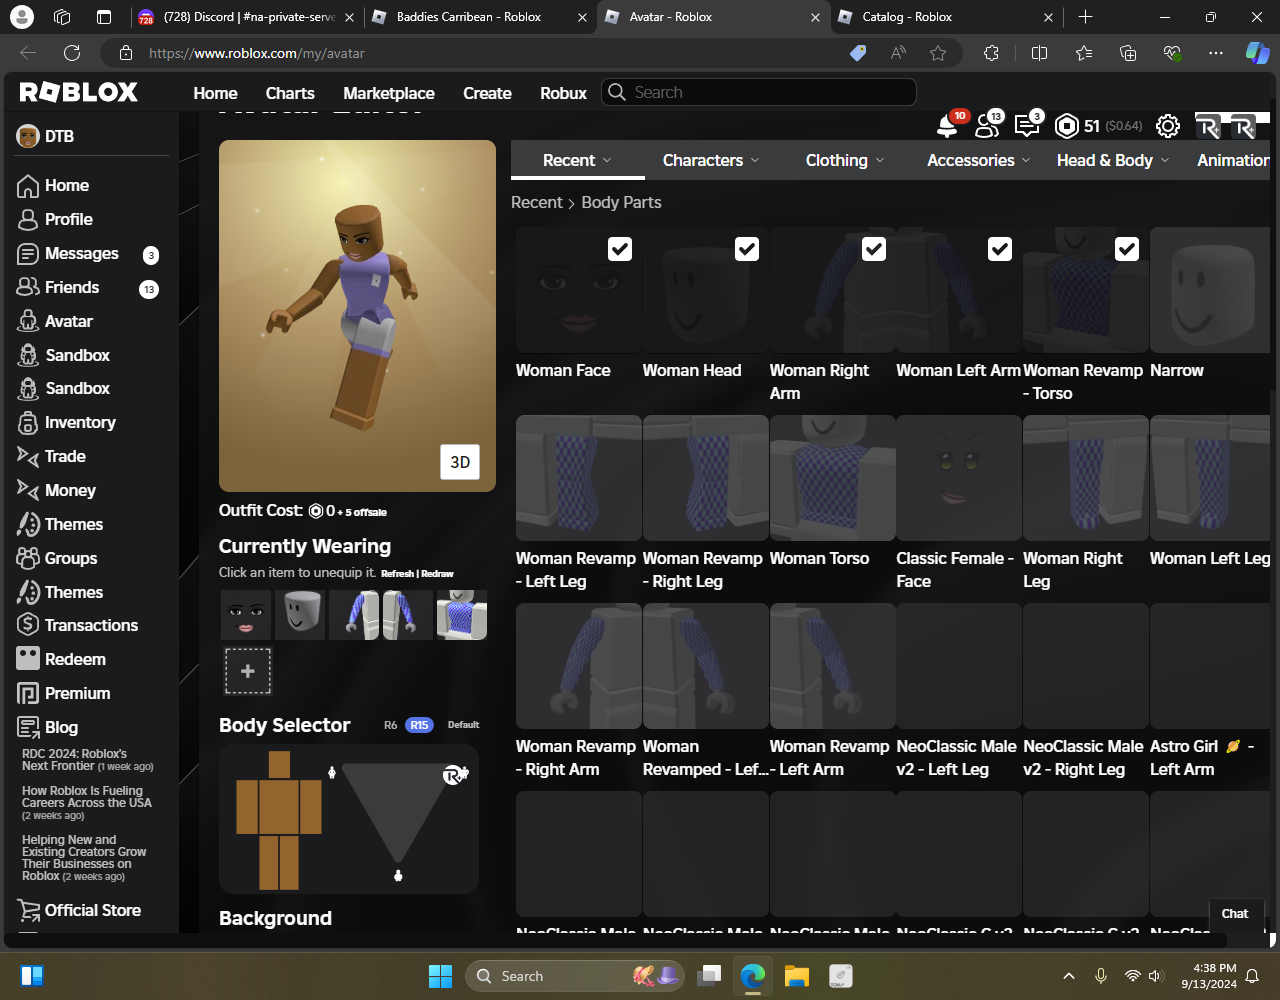Expand the Clothing category dropdown
1280x1000 pixels.
click(x=845, y=160)
